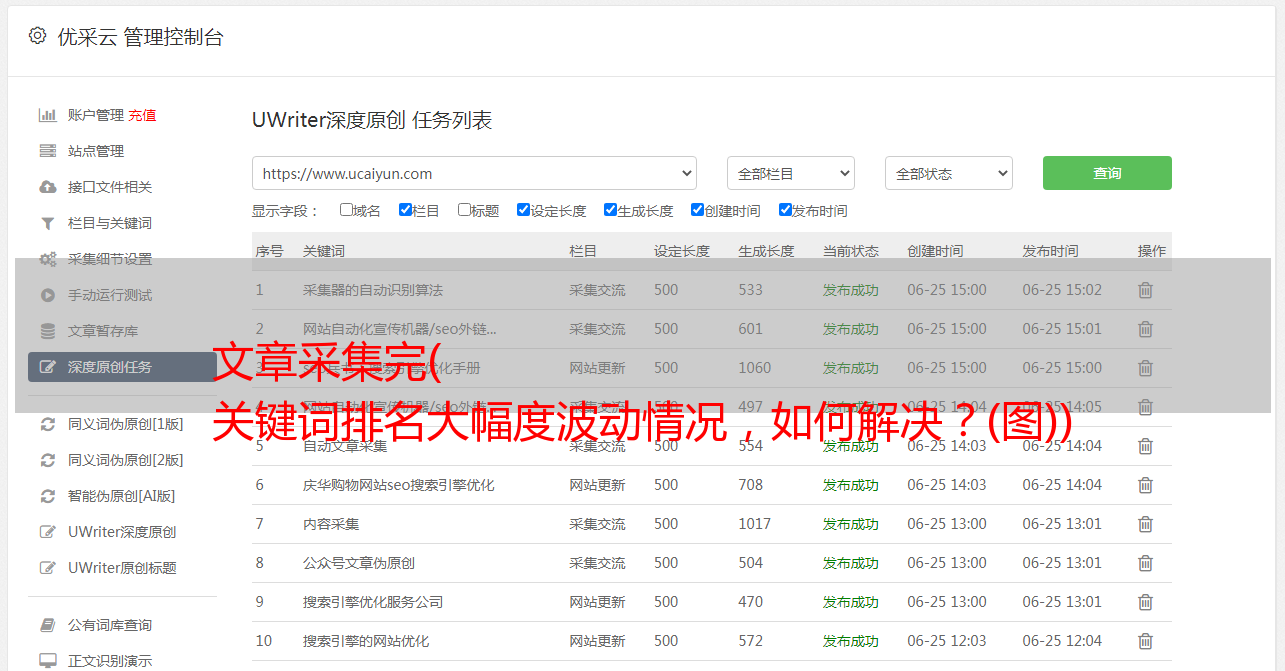Click the gear icon beside 优采云 管理控制台

37,36
